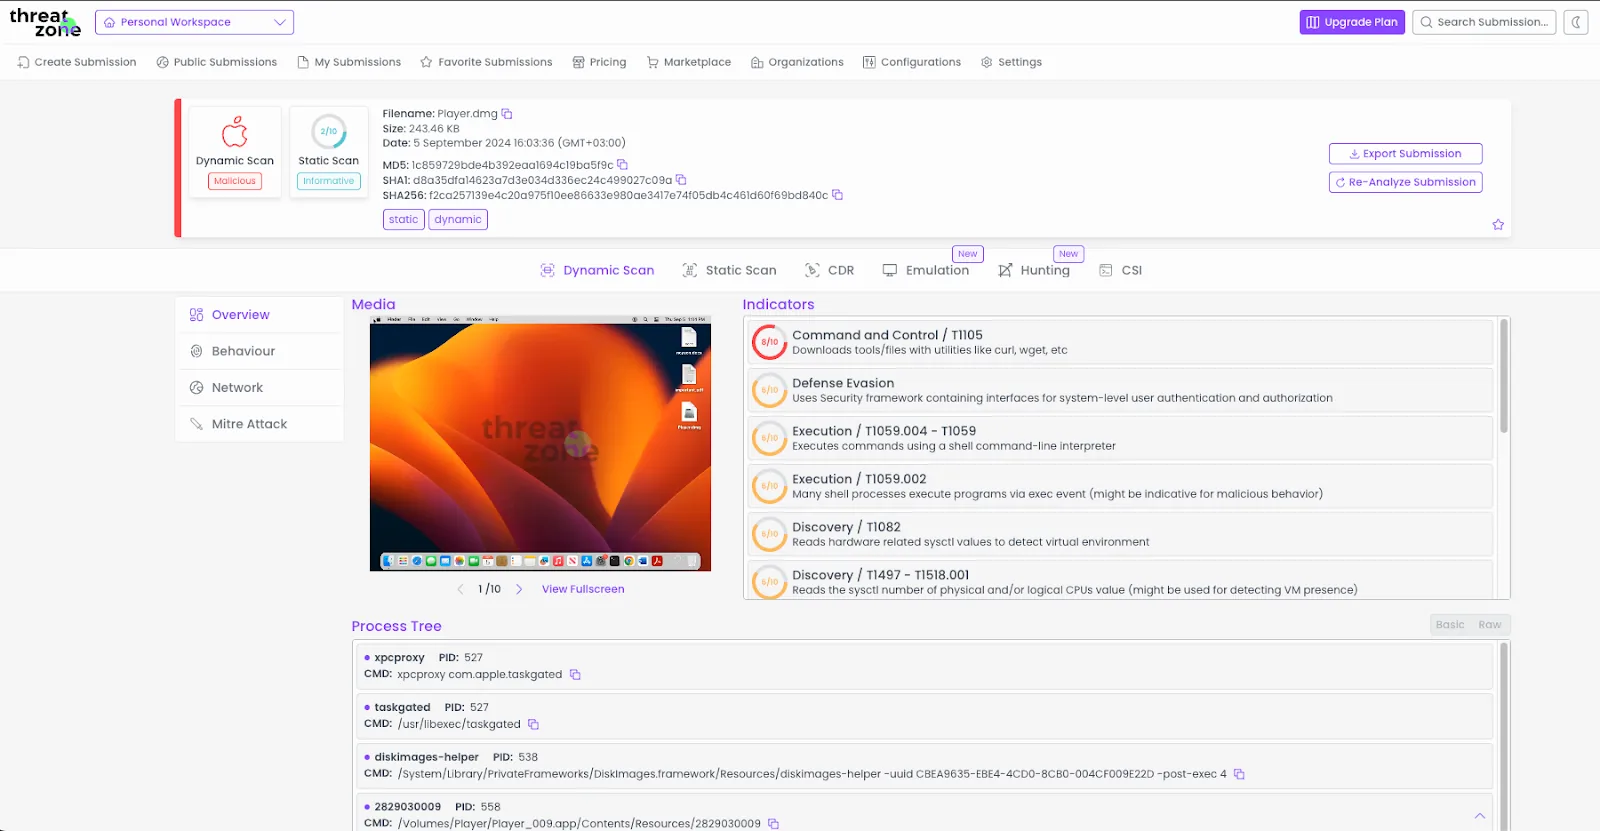Open Public Submissions page
Screen dimensions: 1600x831
[217, 62]
